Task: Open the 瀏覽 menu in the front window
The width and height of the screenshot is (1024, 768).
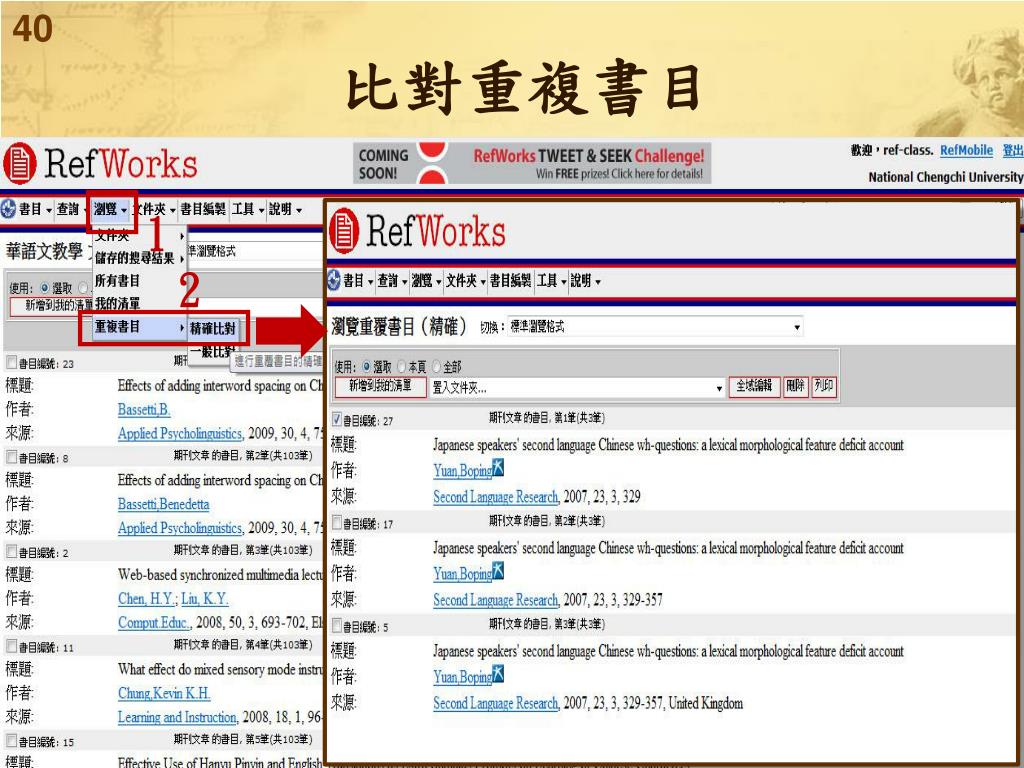Action: tap(426, 281)
